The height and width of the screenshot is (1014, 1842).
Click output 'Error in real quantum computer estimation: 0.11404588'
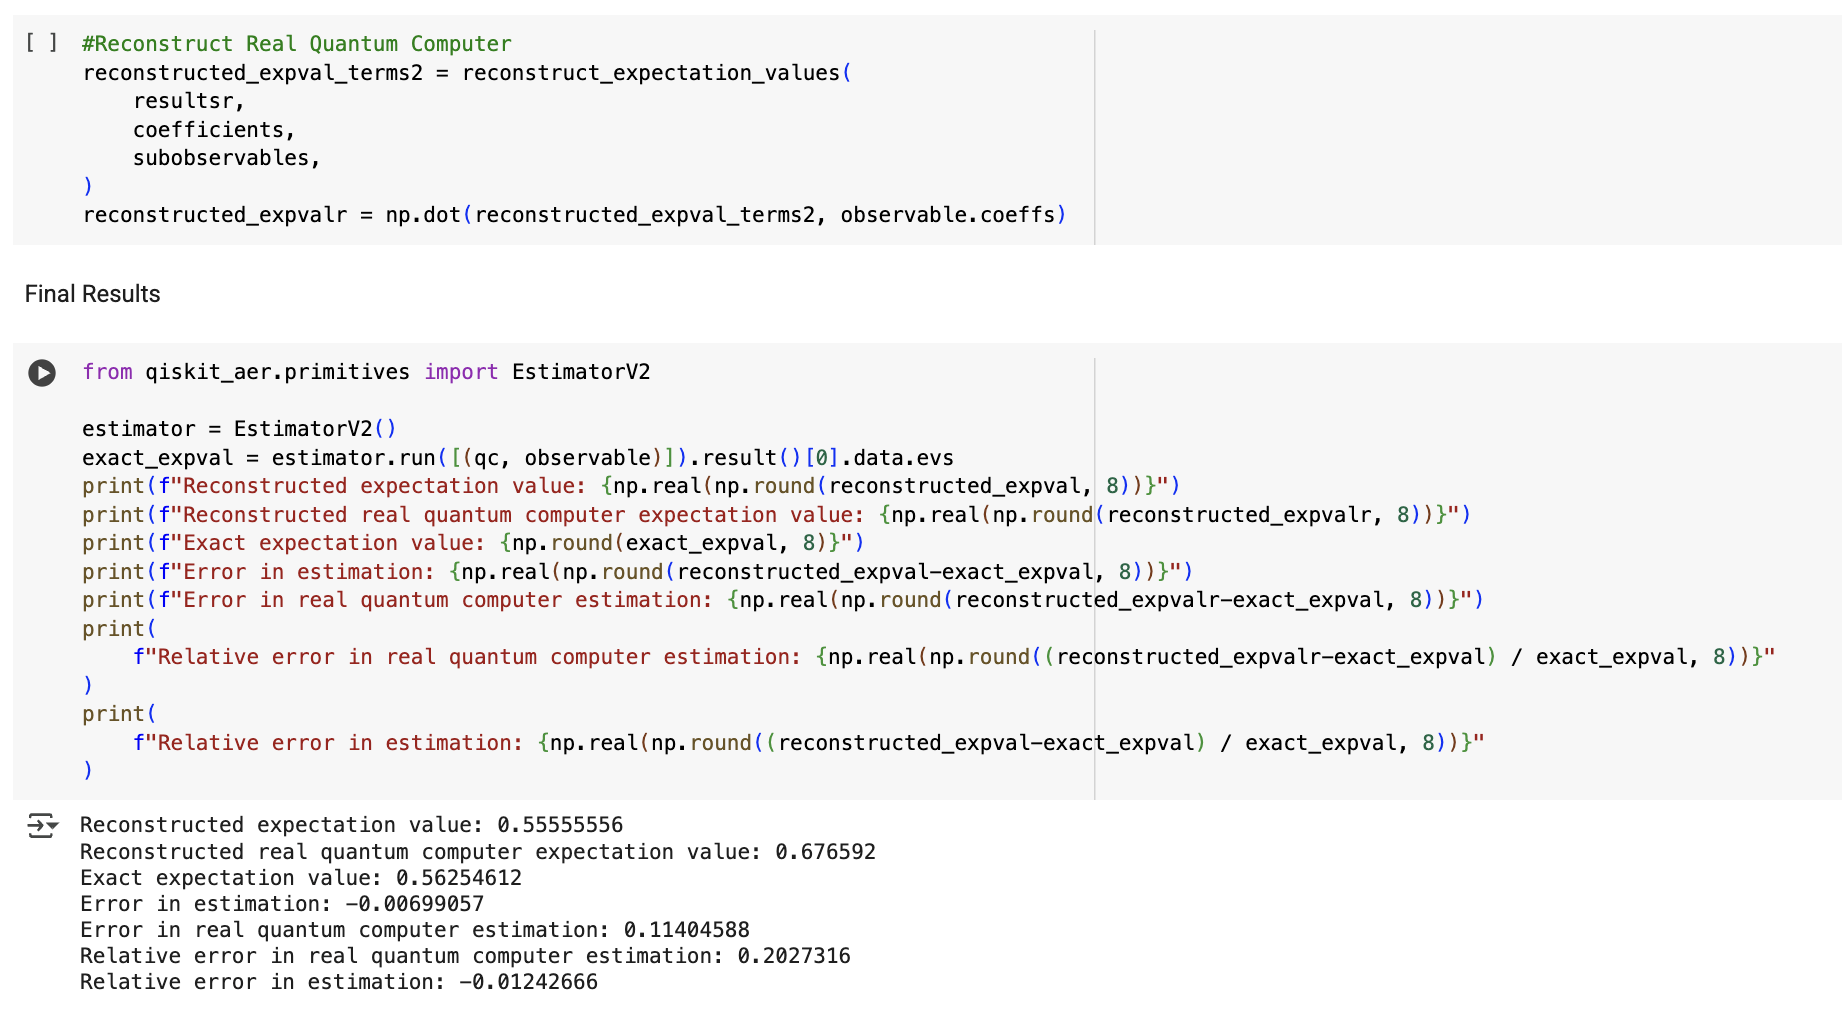coord(415,930)
